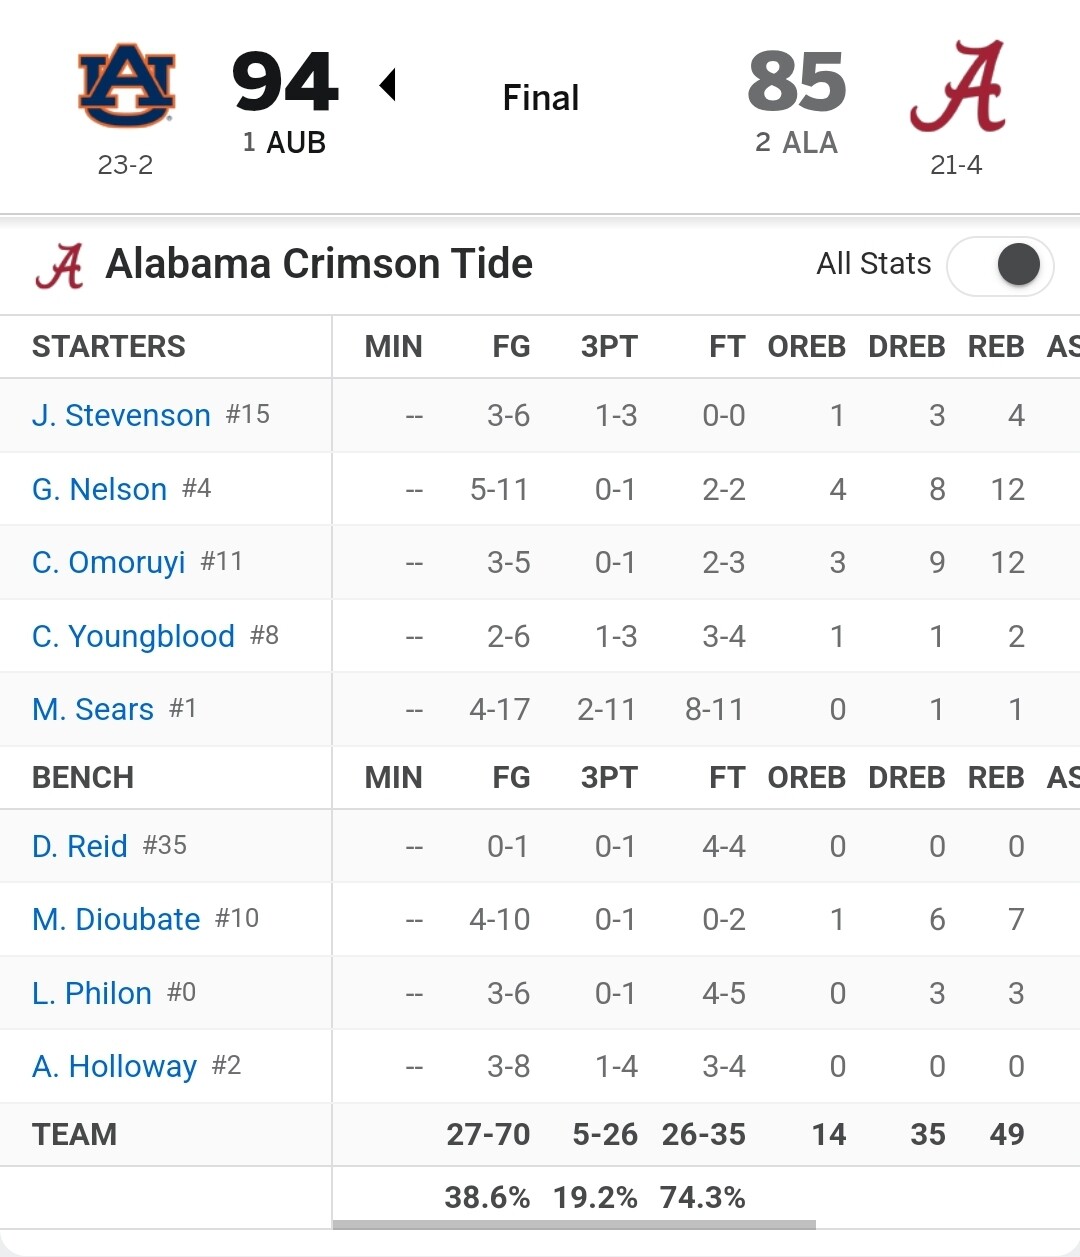This screenshot has height=1257, width=1080.
Task: Open A. Holloway player profile
Action: [114, 1066]
